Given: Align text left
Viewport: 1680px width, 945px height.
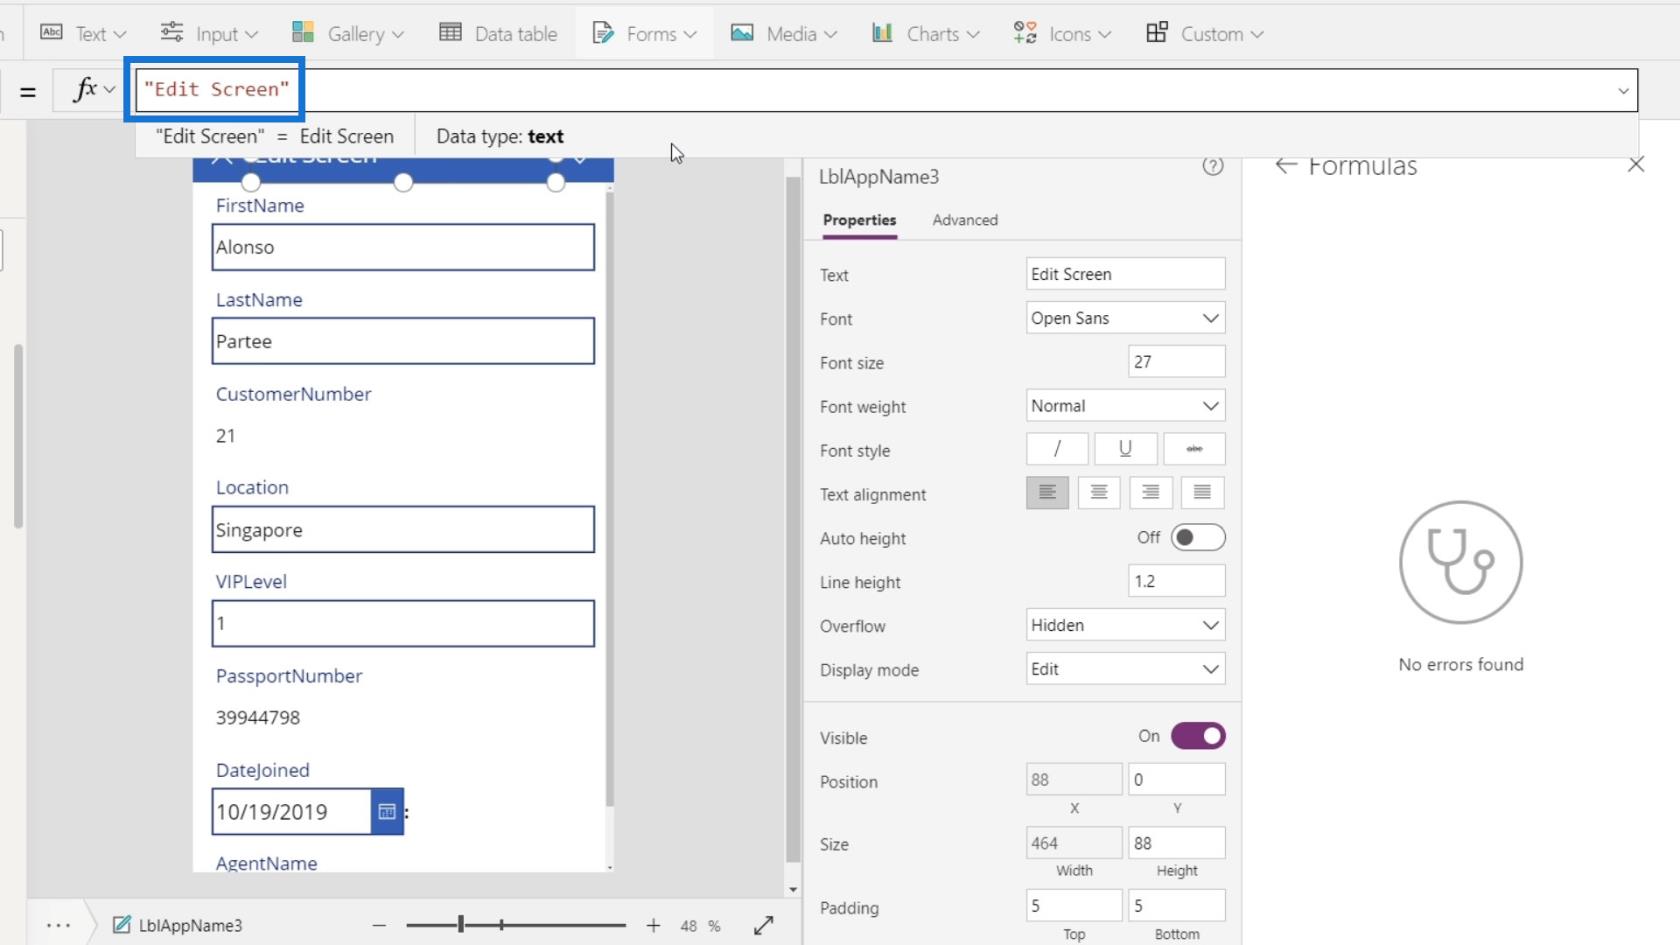Looking at the screenshot, I should (1047, 493).
